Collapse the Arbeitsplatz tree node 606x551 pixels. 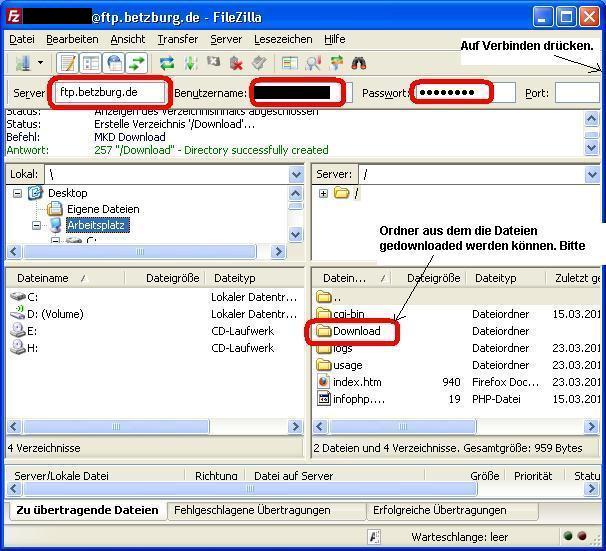pyautogui.click(x=36, y=225)
